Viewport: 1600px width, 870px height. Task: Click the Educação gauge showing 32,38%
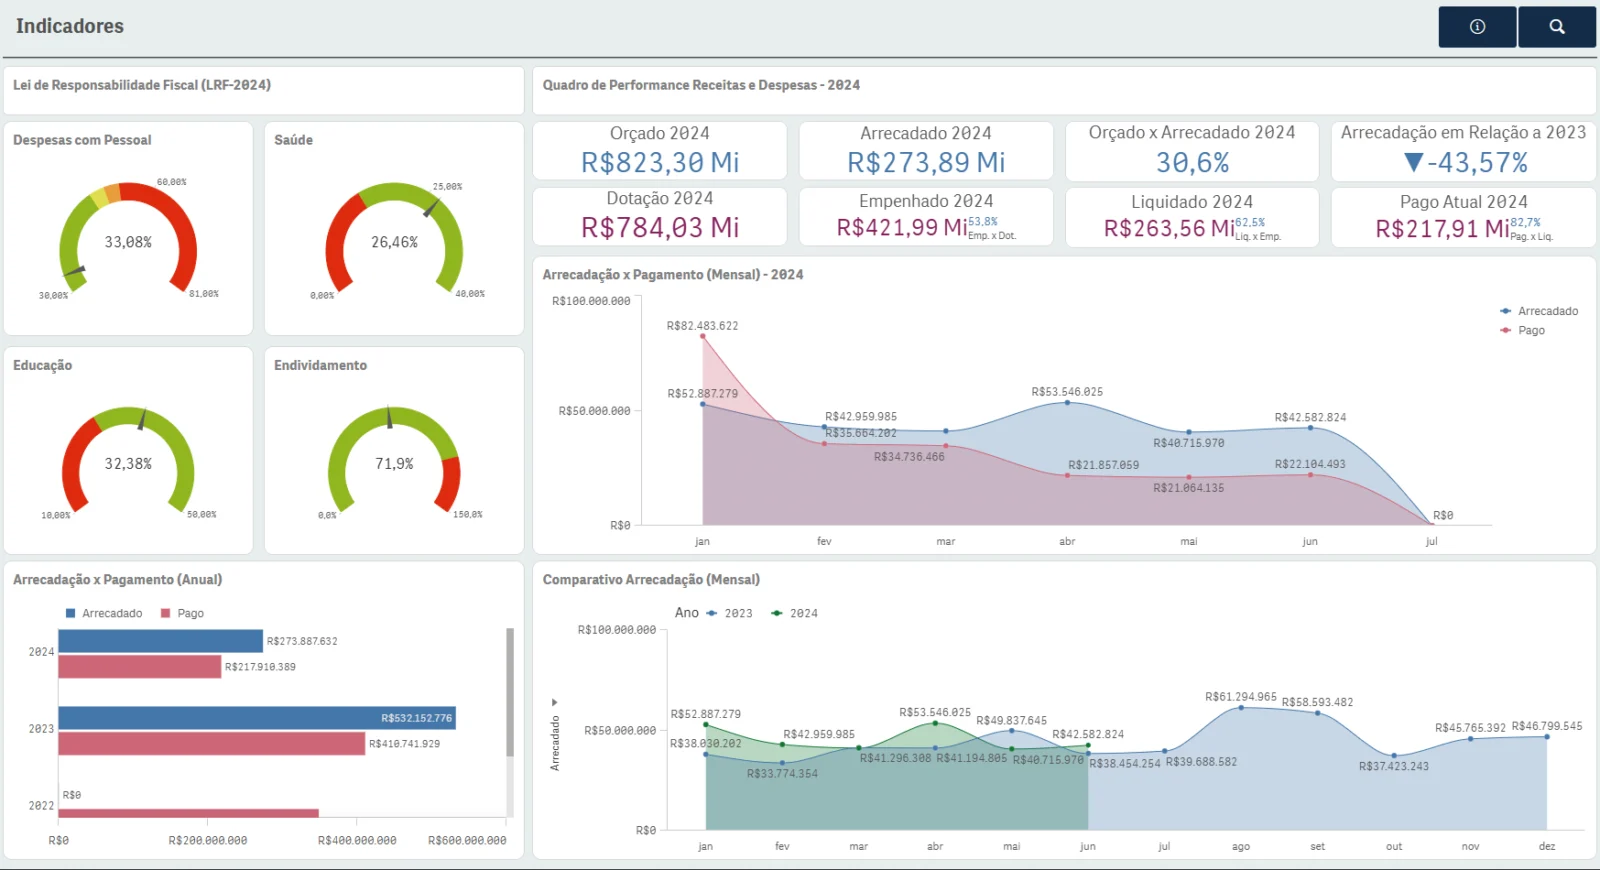pos(128,461)
